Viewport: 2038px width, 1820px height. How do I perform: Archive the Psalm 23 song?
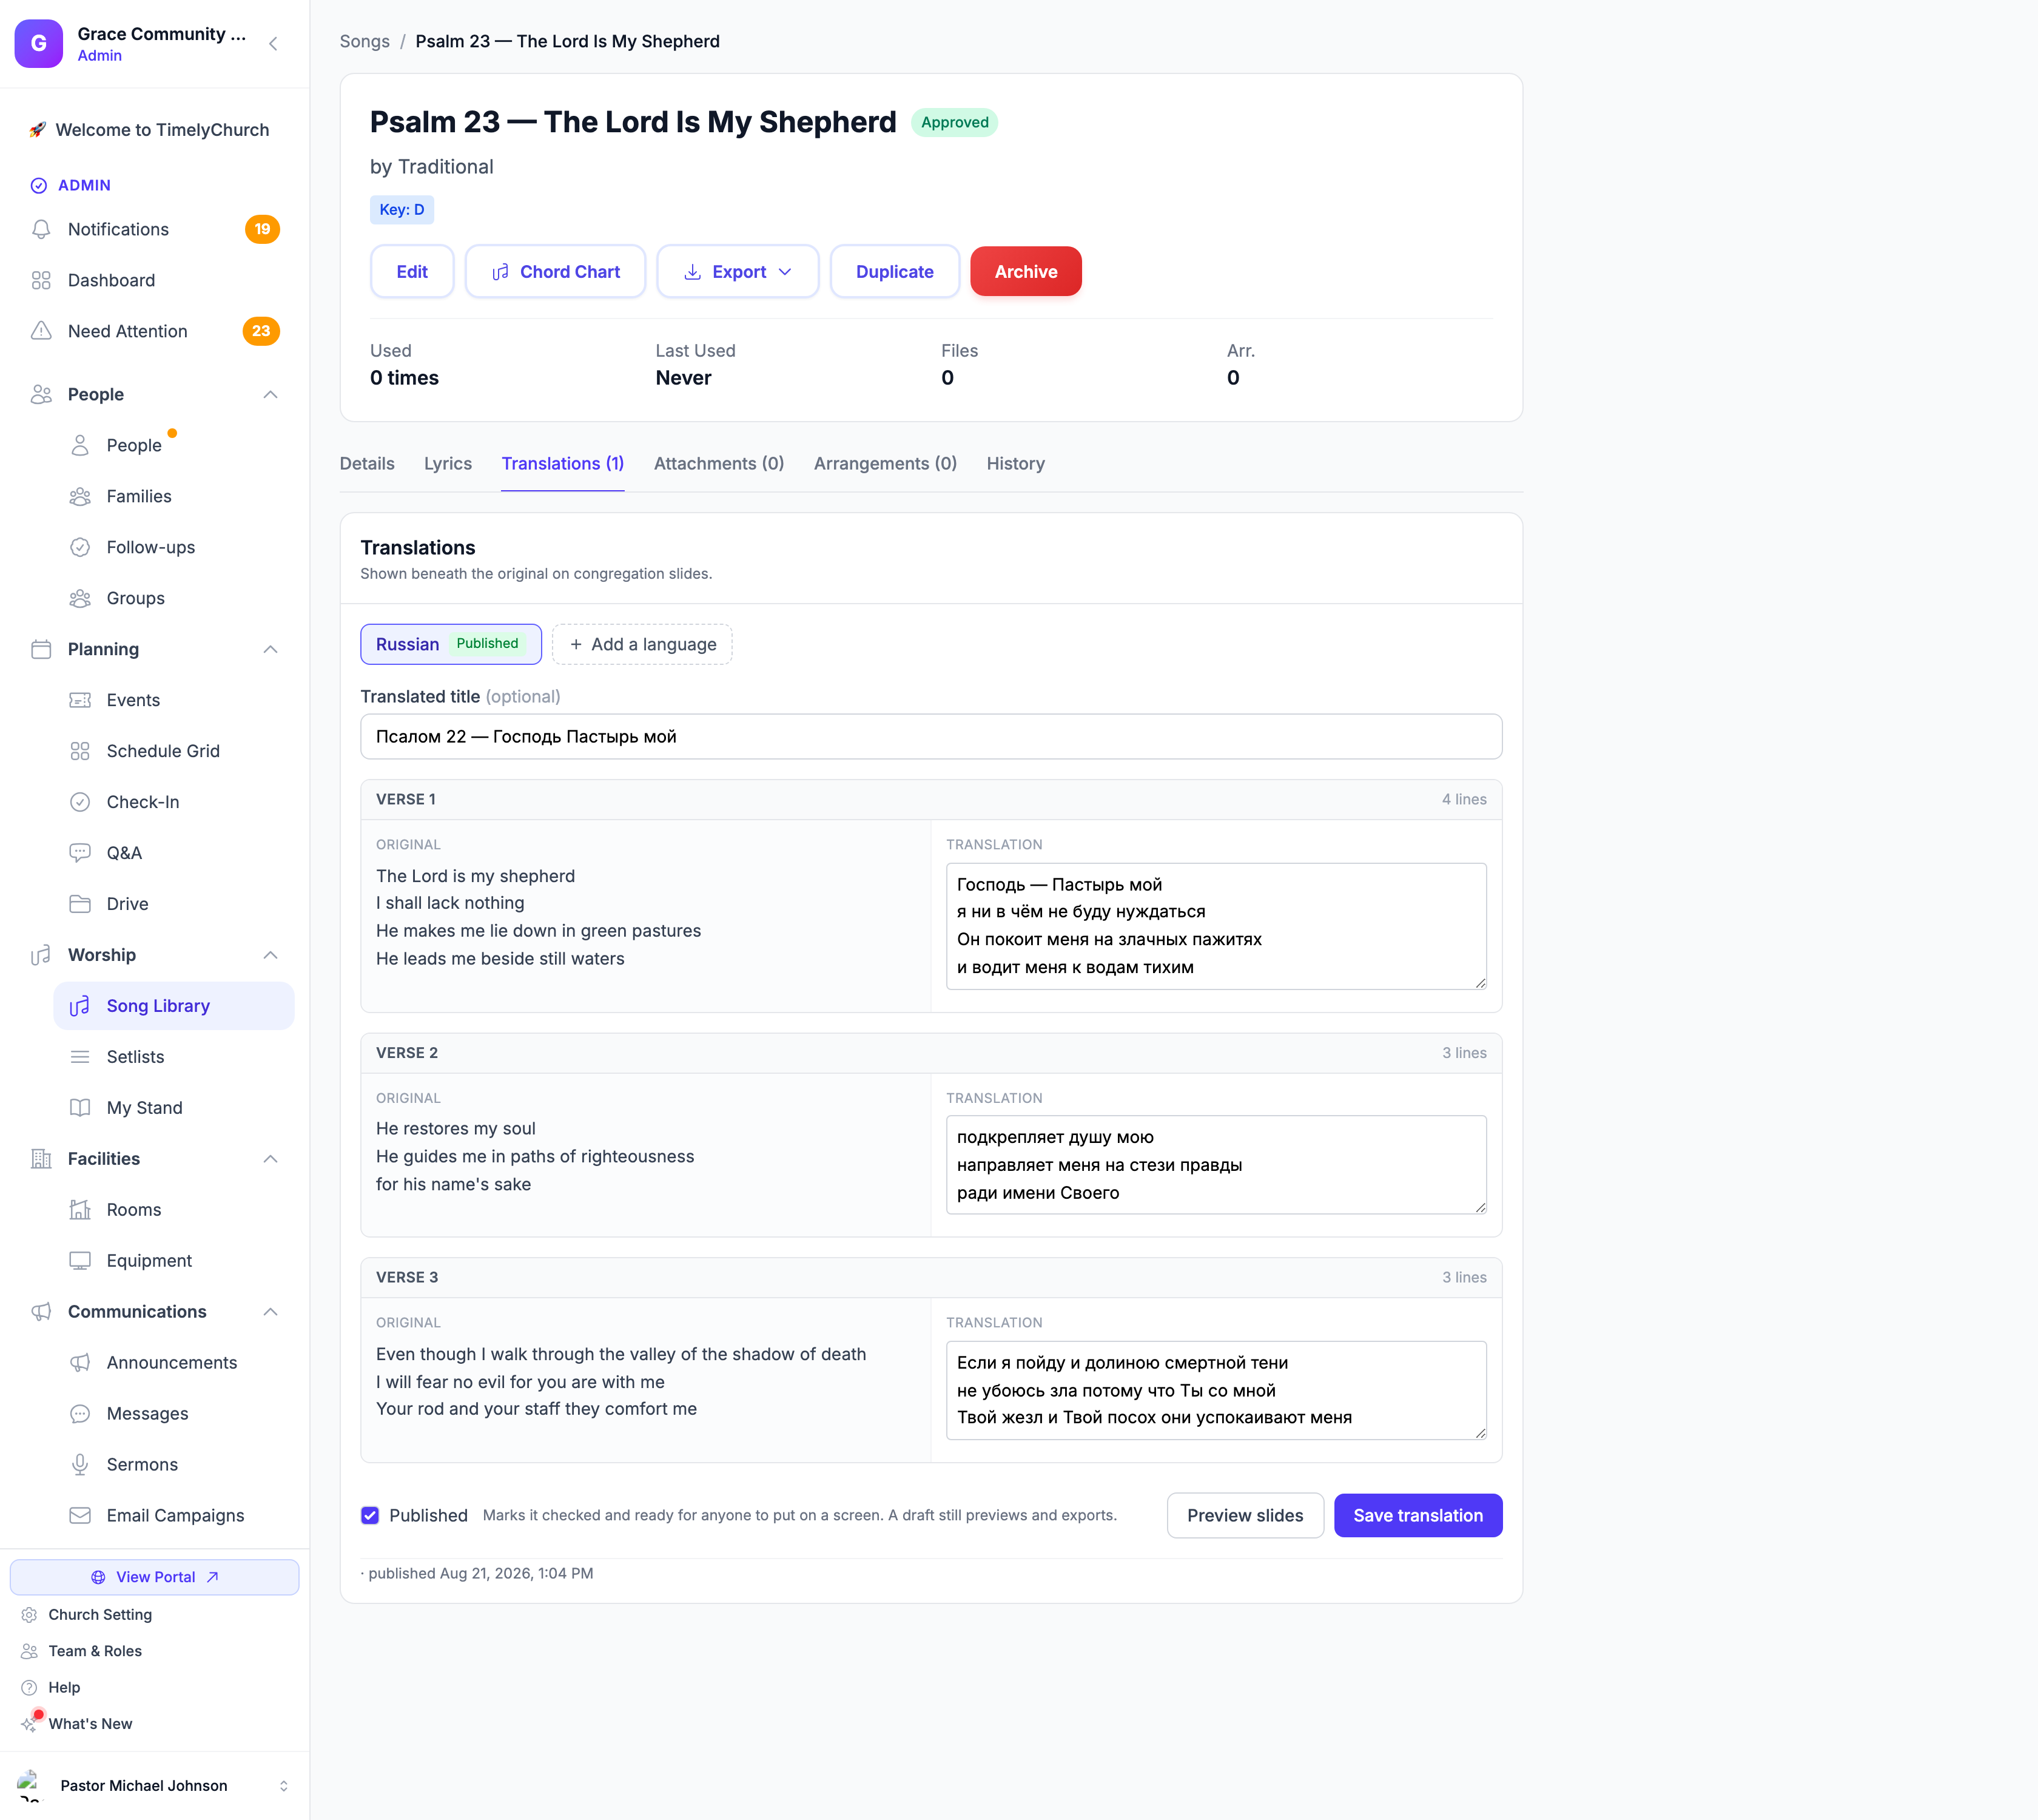pyautogui.click(x=1026, y=272)
